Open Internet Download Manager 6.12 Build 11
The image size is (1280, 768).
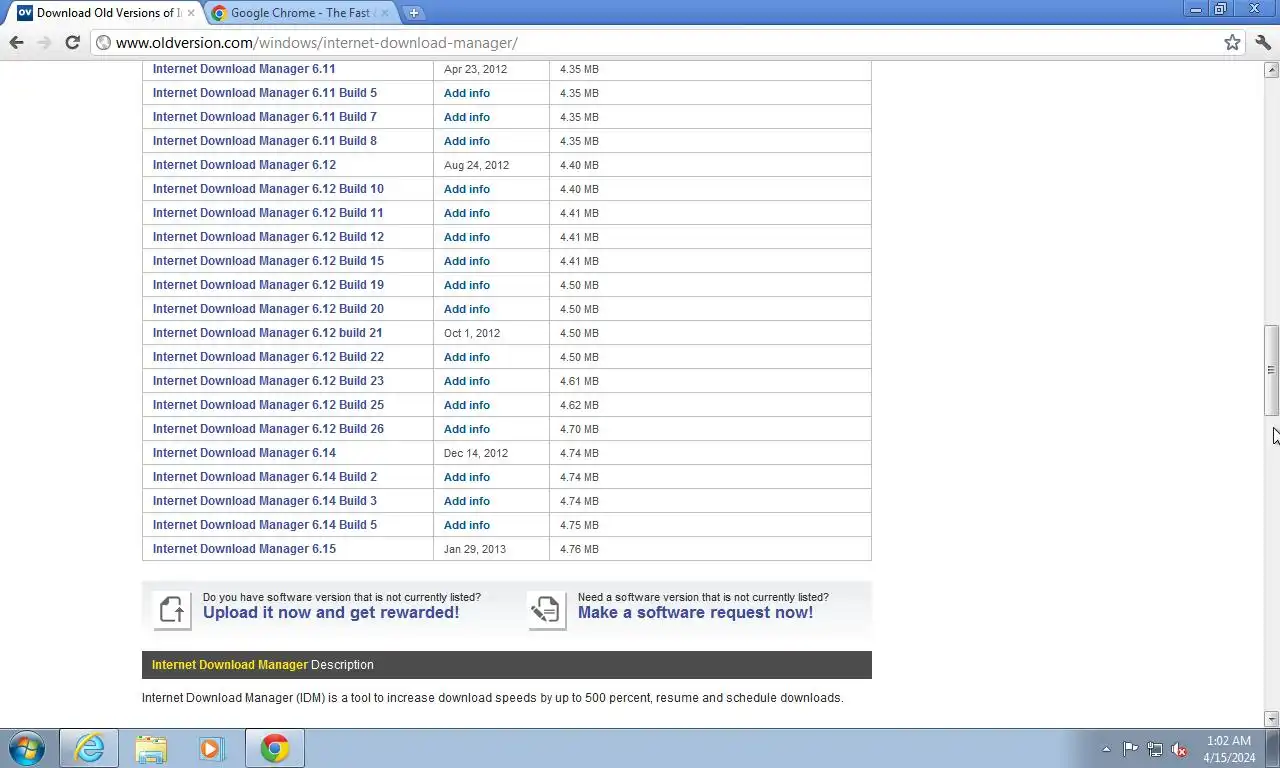[x=268, y=213]
